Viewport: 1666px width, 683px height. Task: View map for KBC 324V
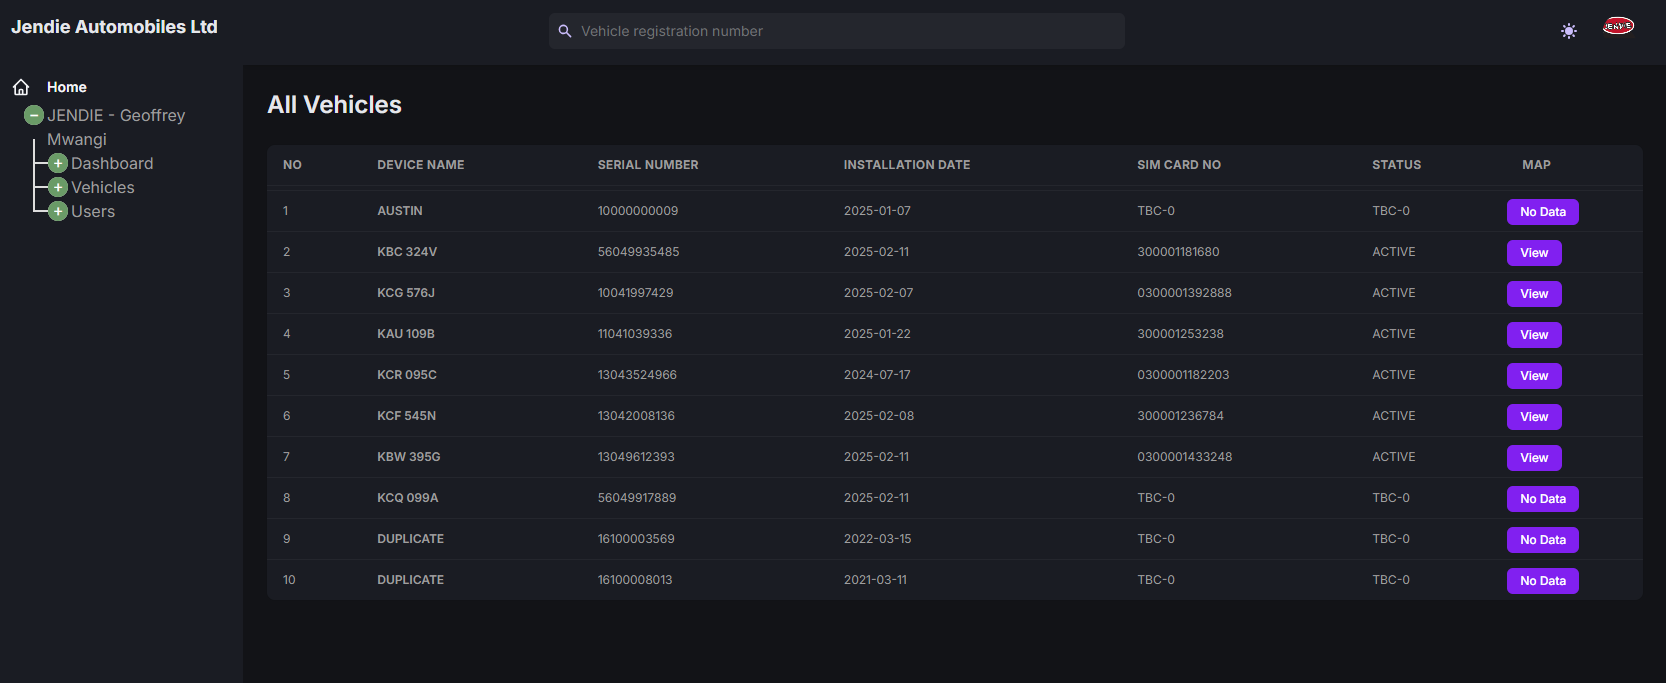pos(1533,253)
